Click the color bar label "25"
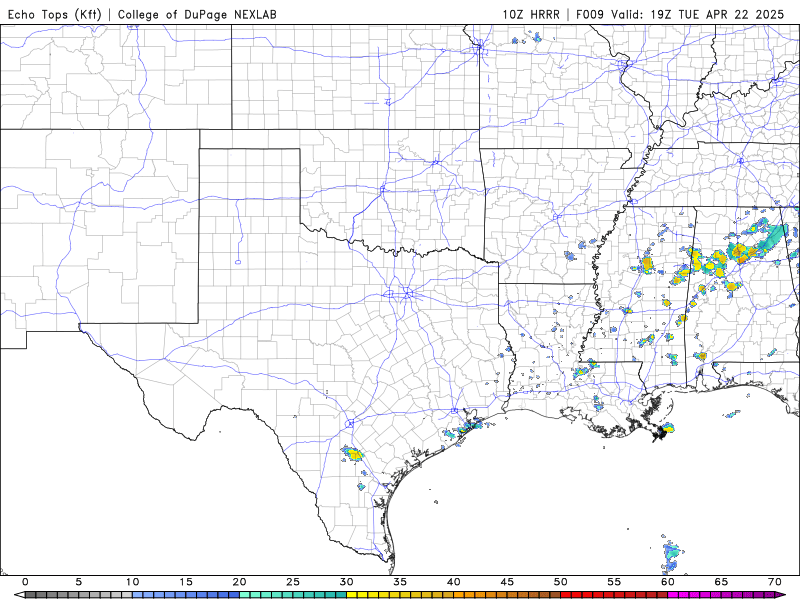The width and height of the screenshot is (800, 600). point(293,582)
